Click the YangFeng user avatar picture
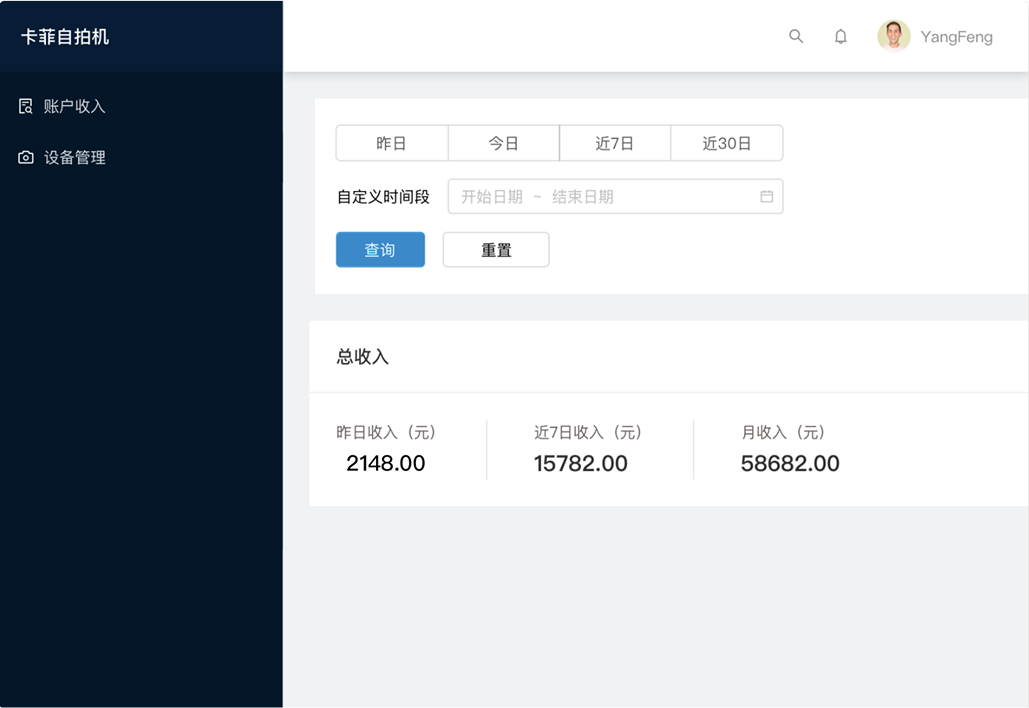1029x708 pixels. coord(893,36)
